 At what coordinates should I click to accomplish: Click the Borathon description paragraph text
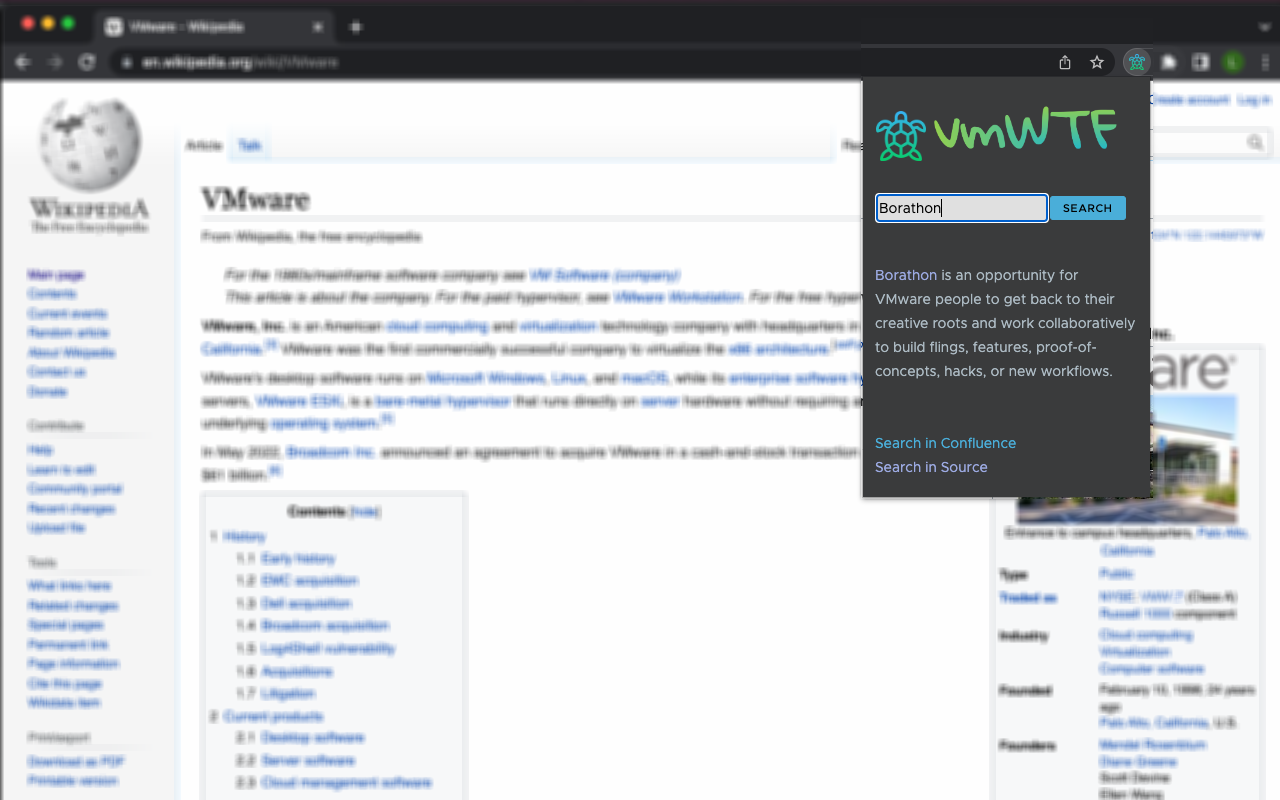(1005, 323)
